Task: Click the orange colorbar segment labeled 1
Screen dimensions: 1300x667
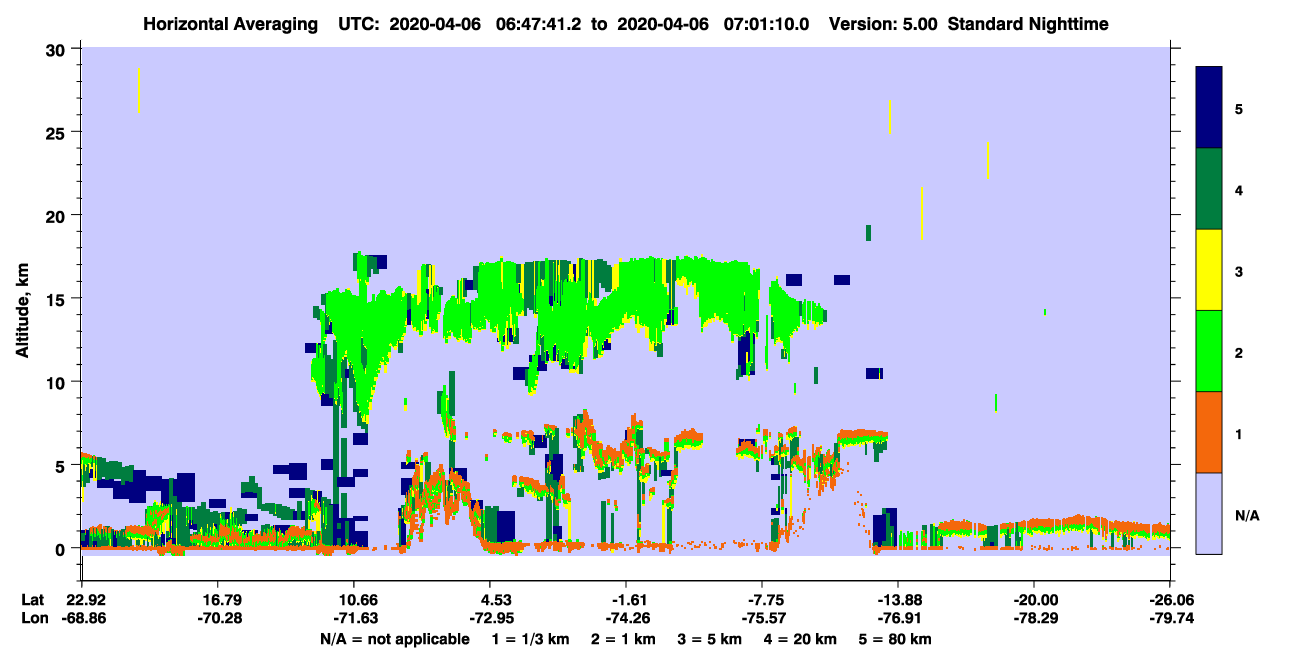Action: pos(1209,432)
